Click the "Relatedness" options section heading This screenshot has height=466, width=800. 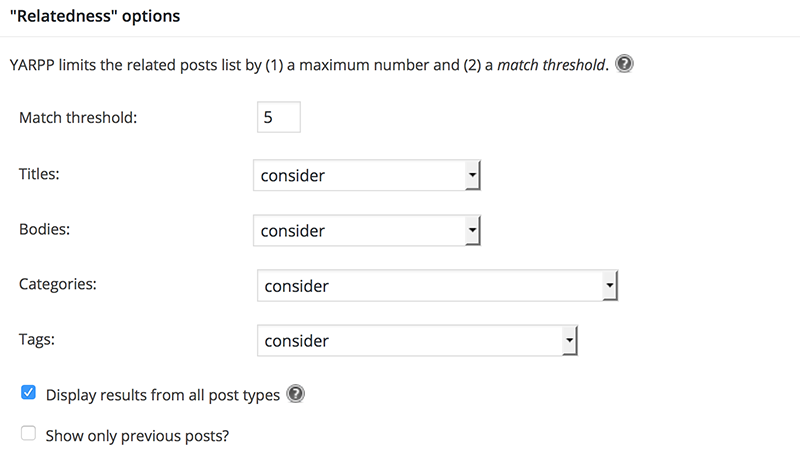[95, 16]
